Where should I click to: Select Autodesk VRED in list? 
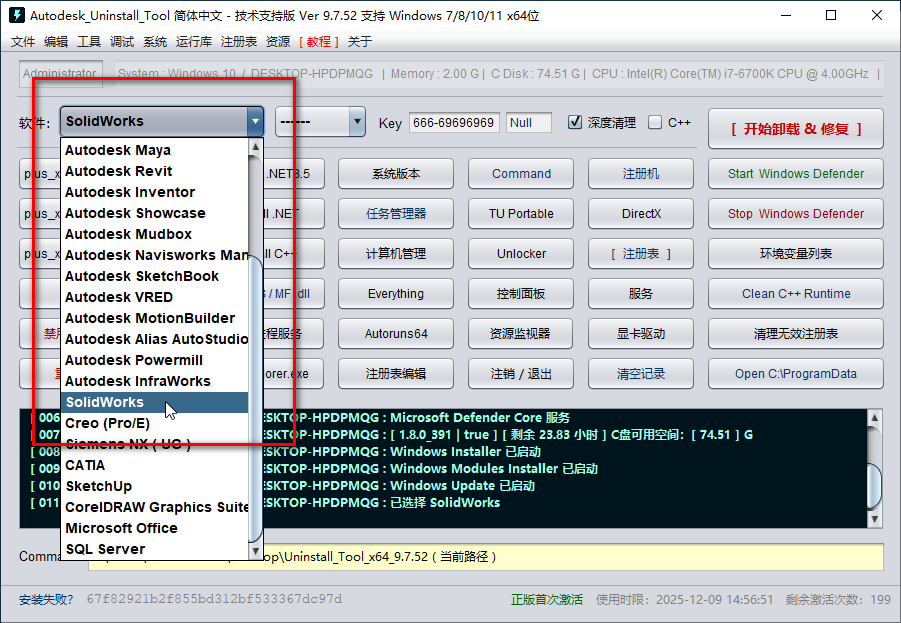click(x=155, y=297)
